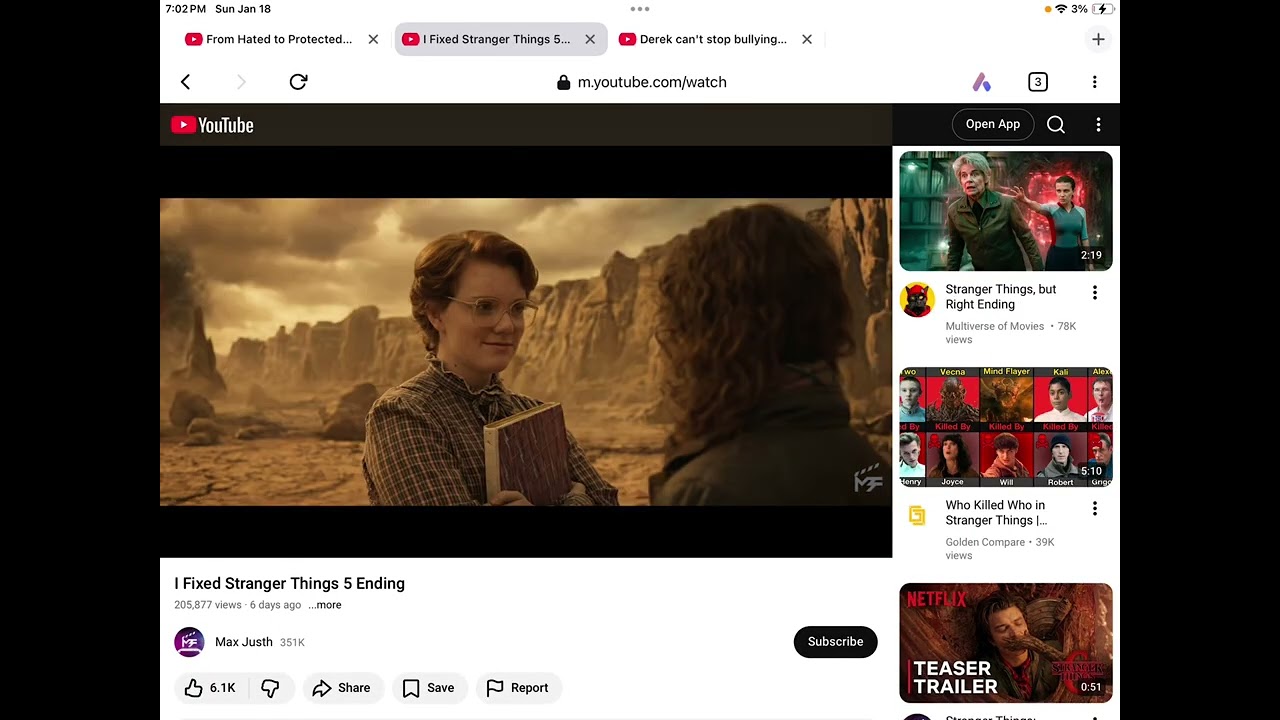Click Golden Compare channel avatar
1280x720 pixels.
click(x=917, y=515)
